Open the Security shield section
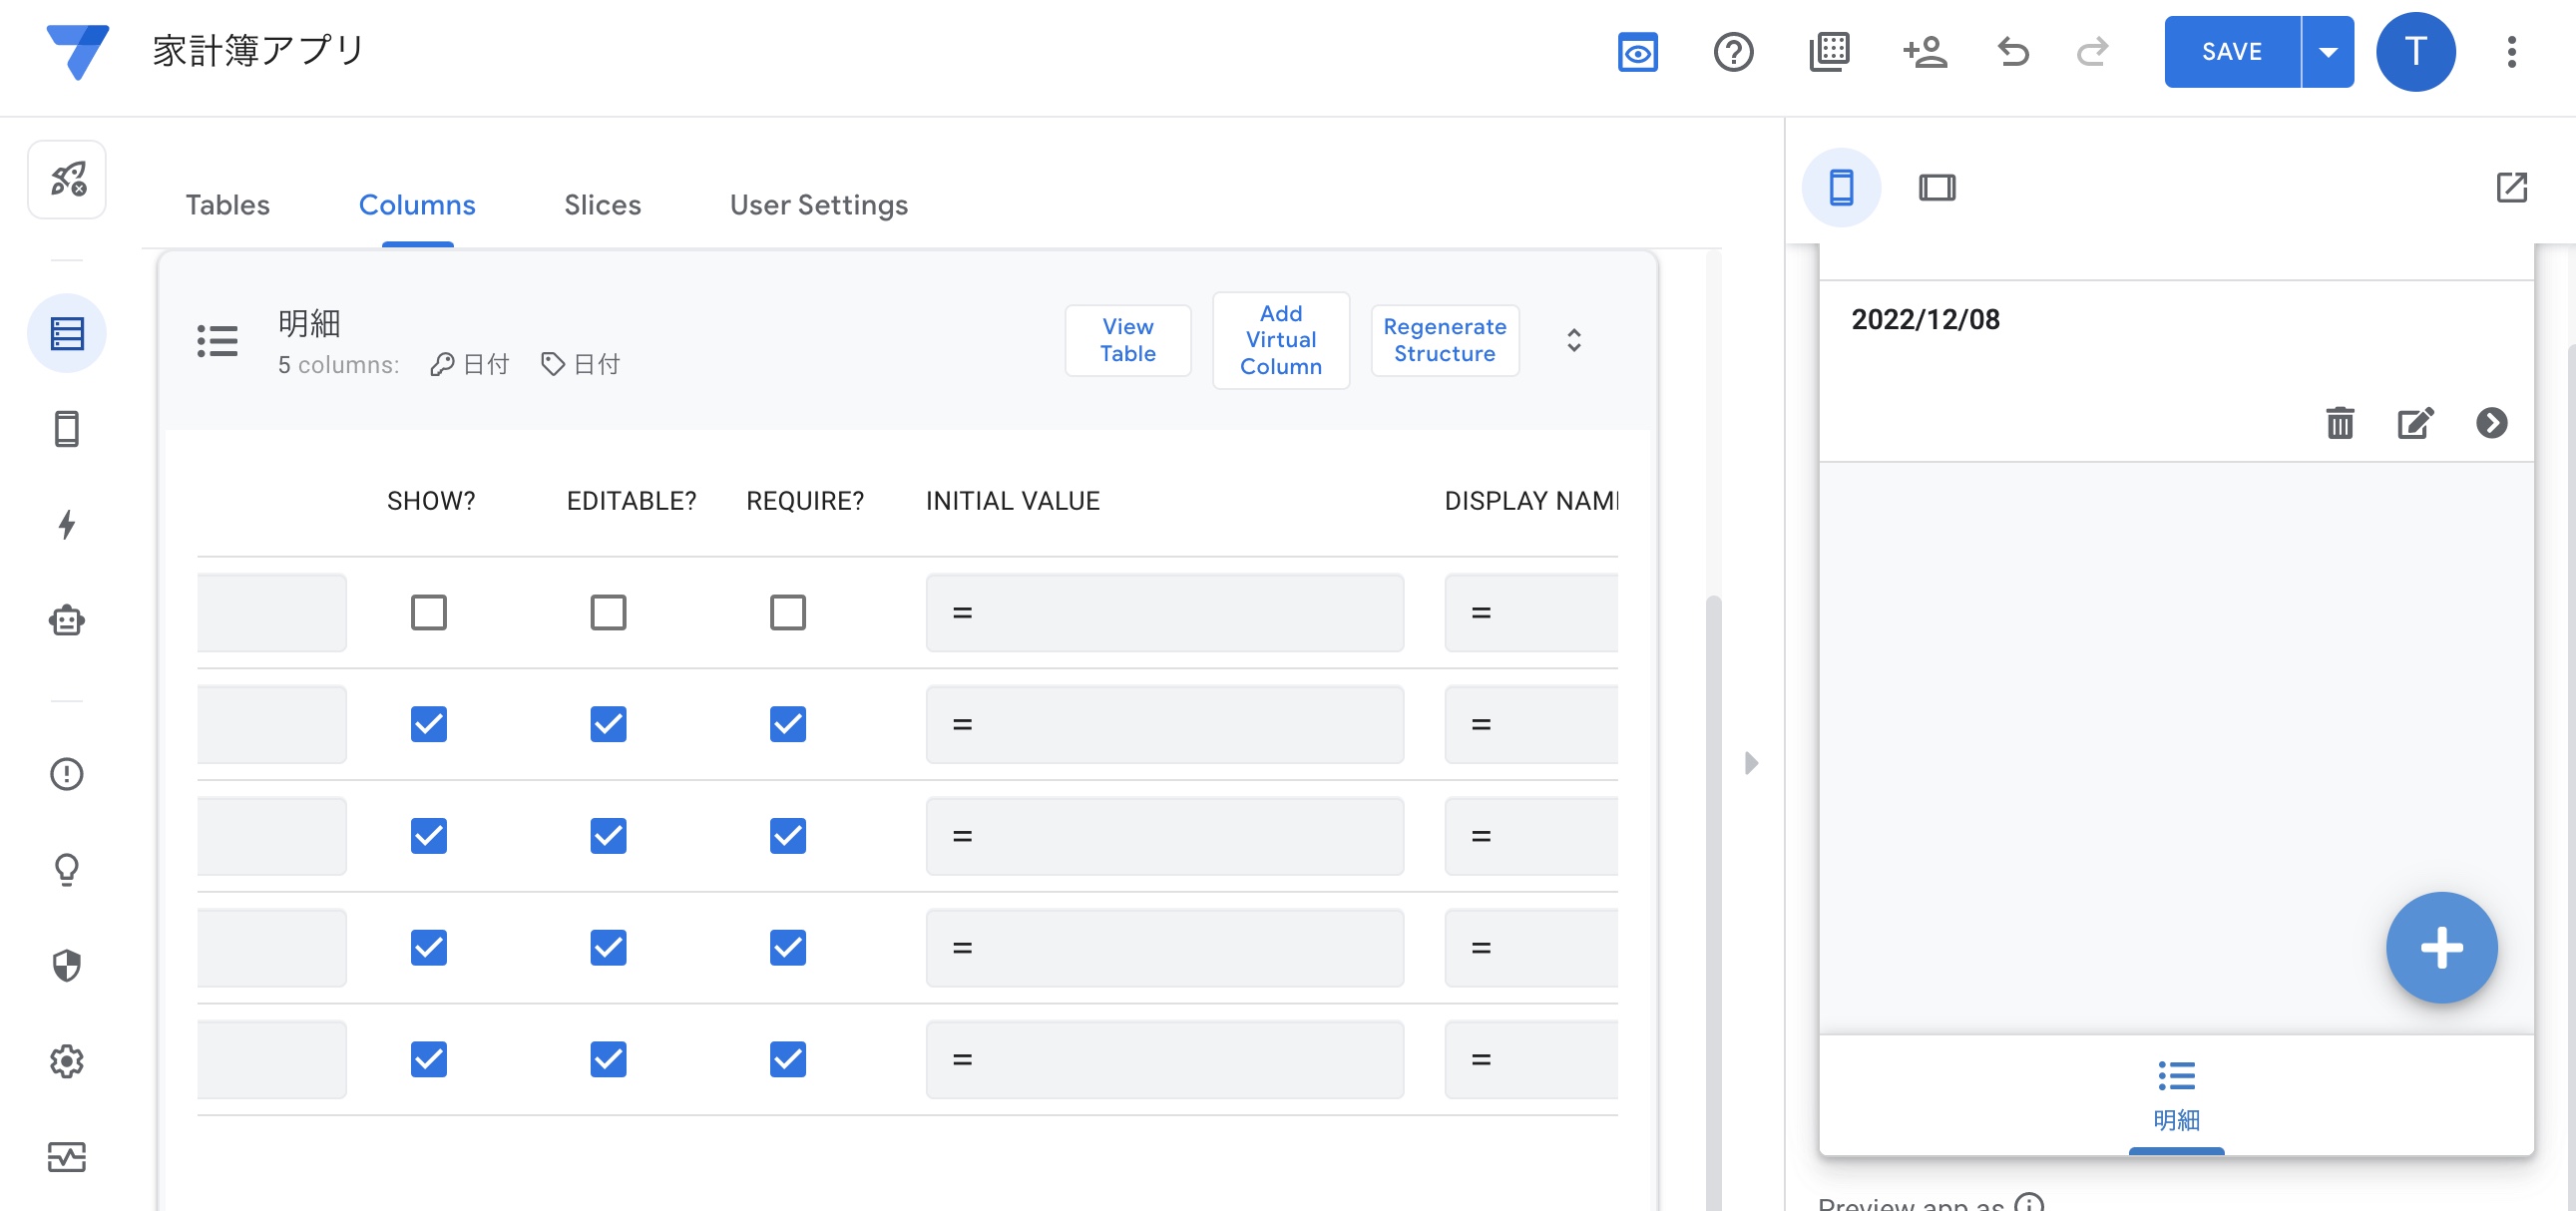The image size is (2576, 1211). 66,965
